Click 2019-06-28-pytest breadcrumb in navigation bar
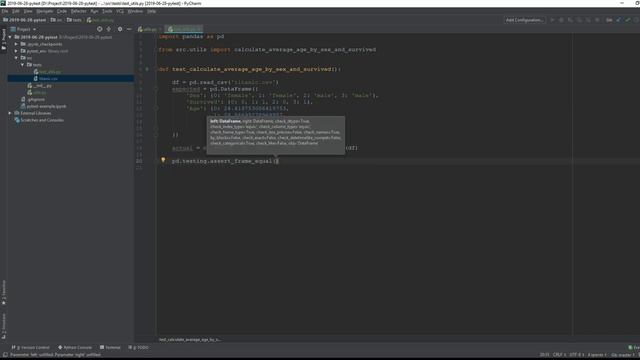Viewport: 640px width, 360px height. point(24,20)
